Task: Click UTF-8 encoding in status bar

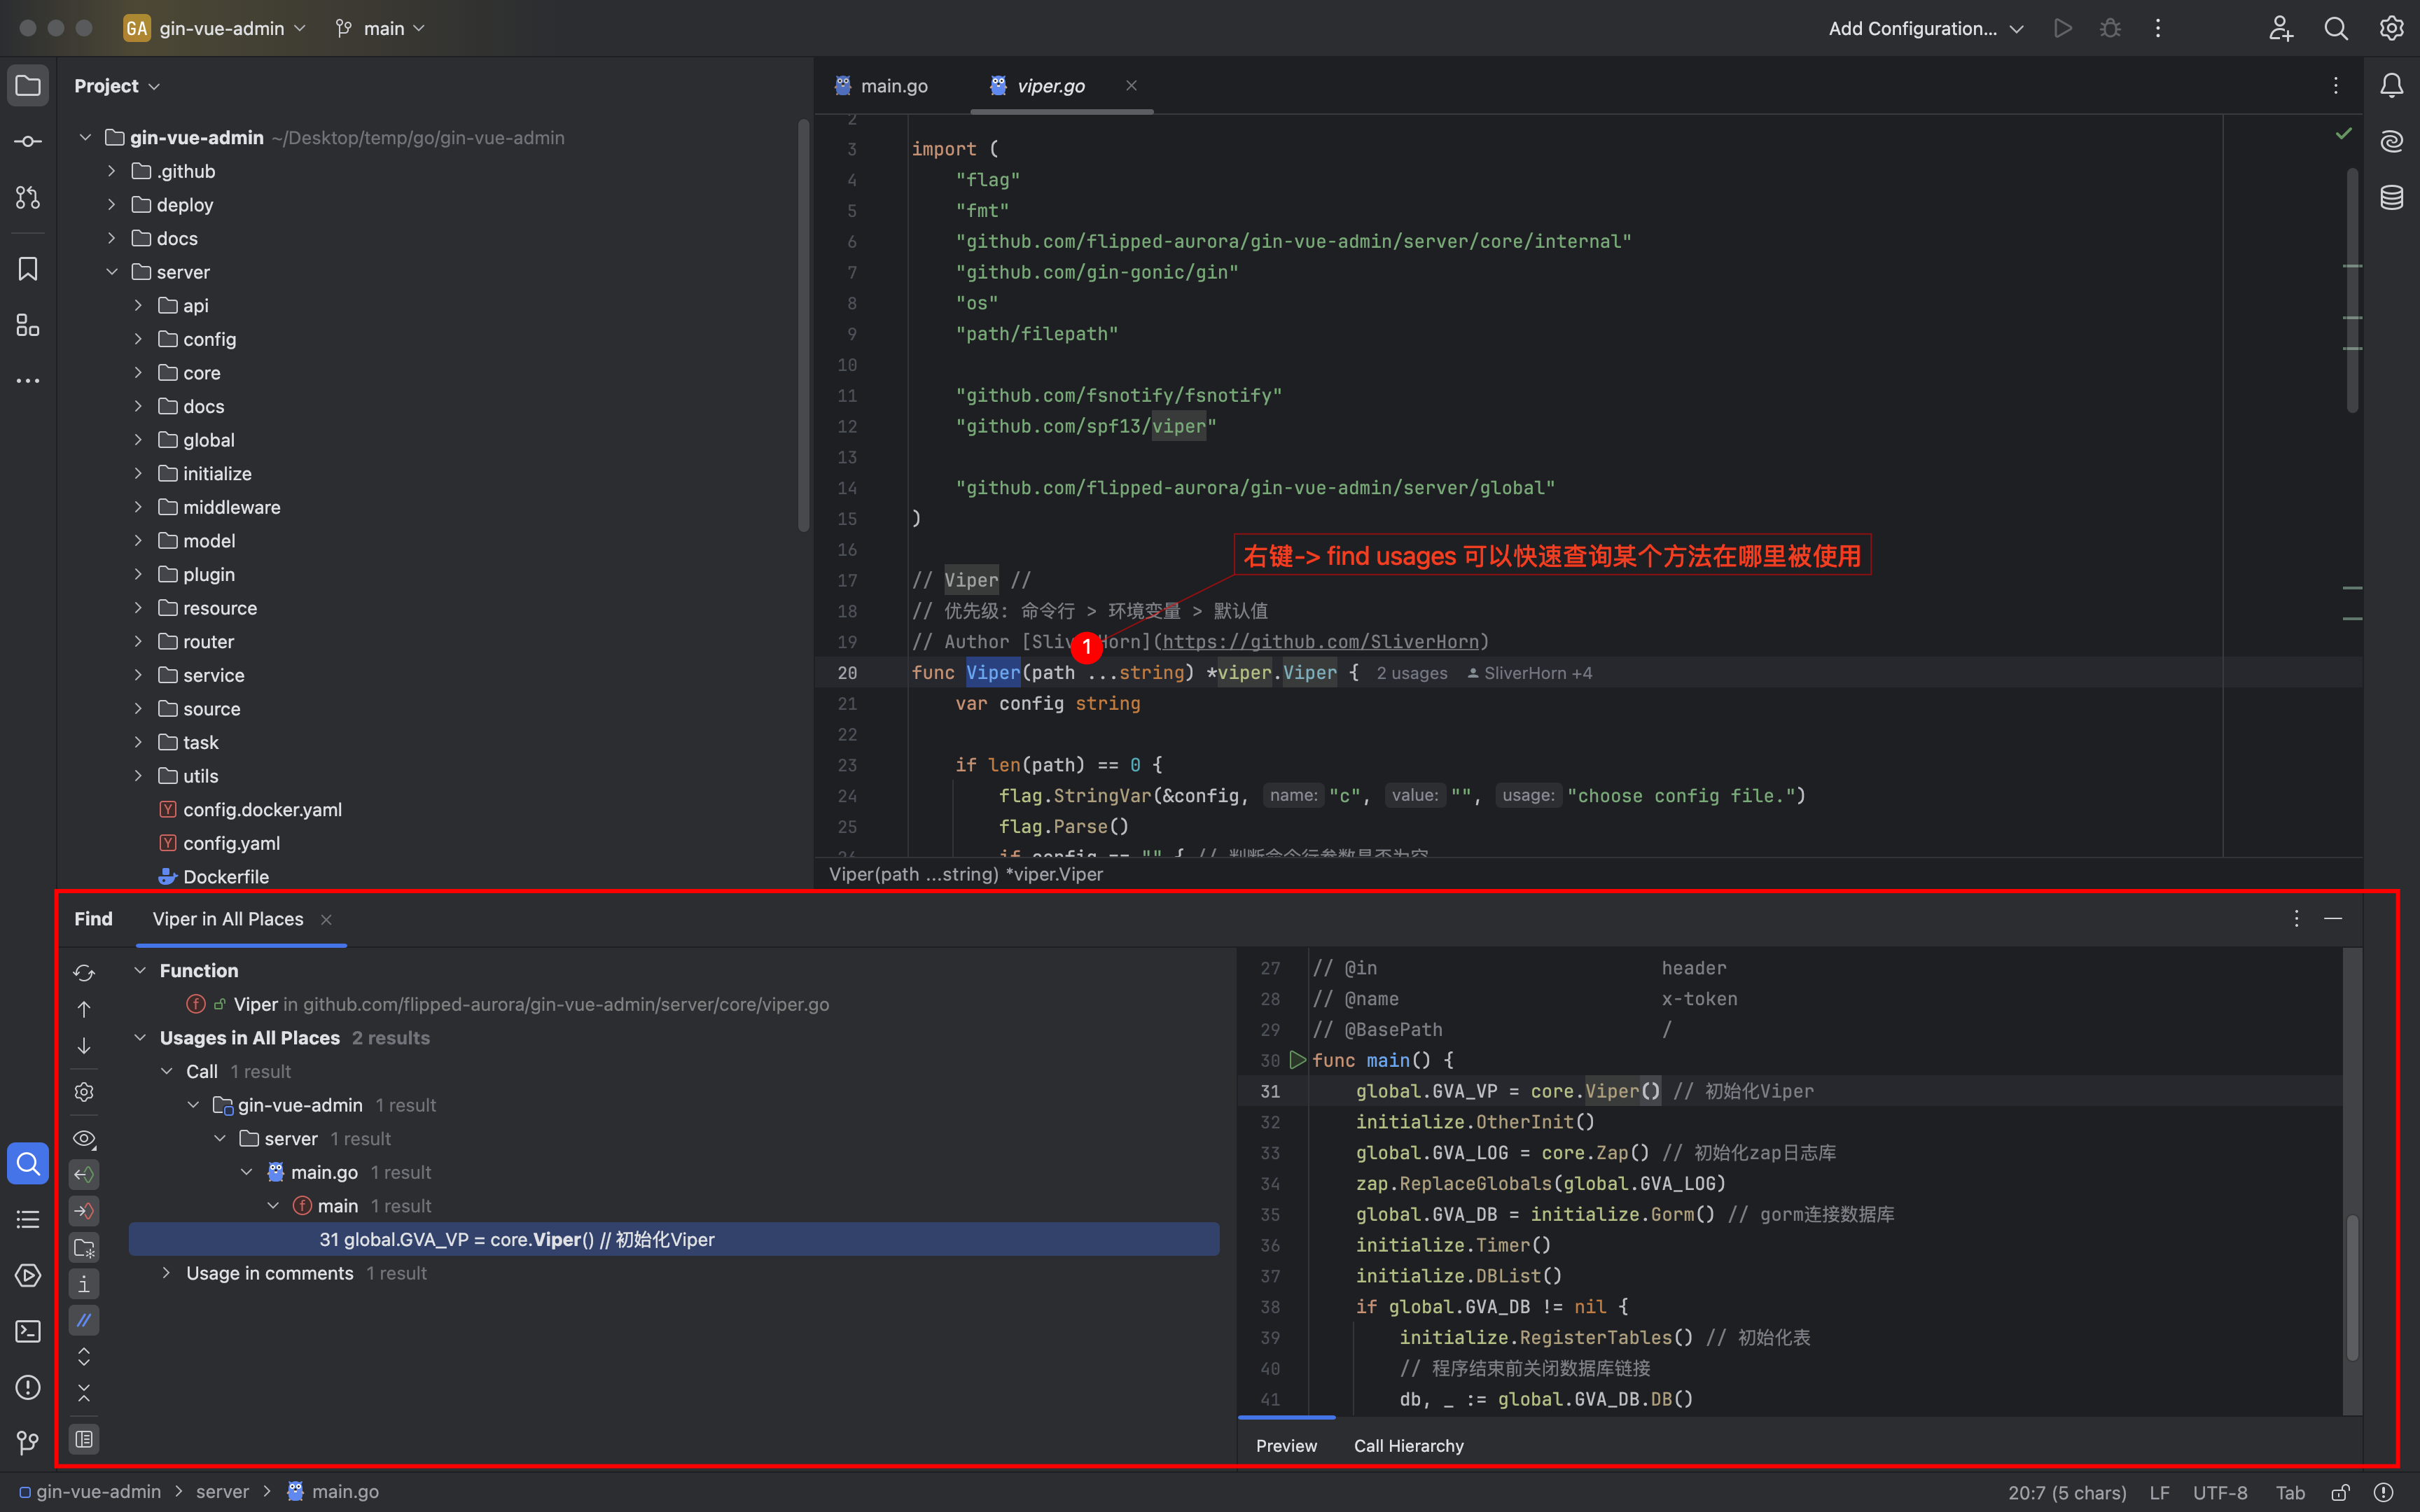Action: click(2220, 1492)
